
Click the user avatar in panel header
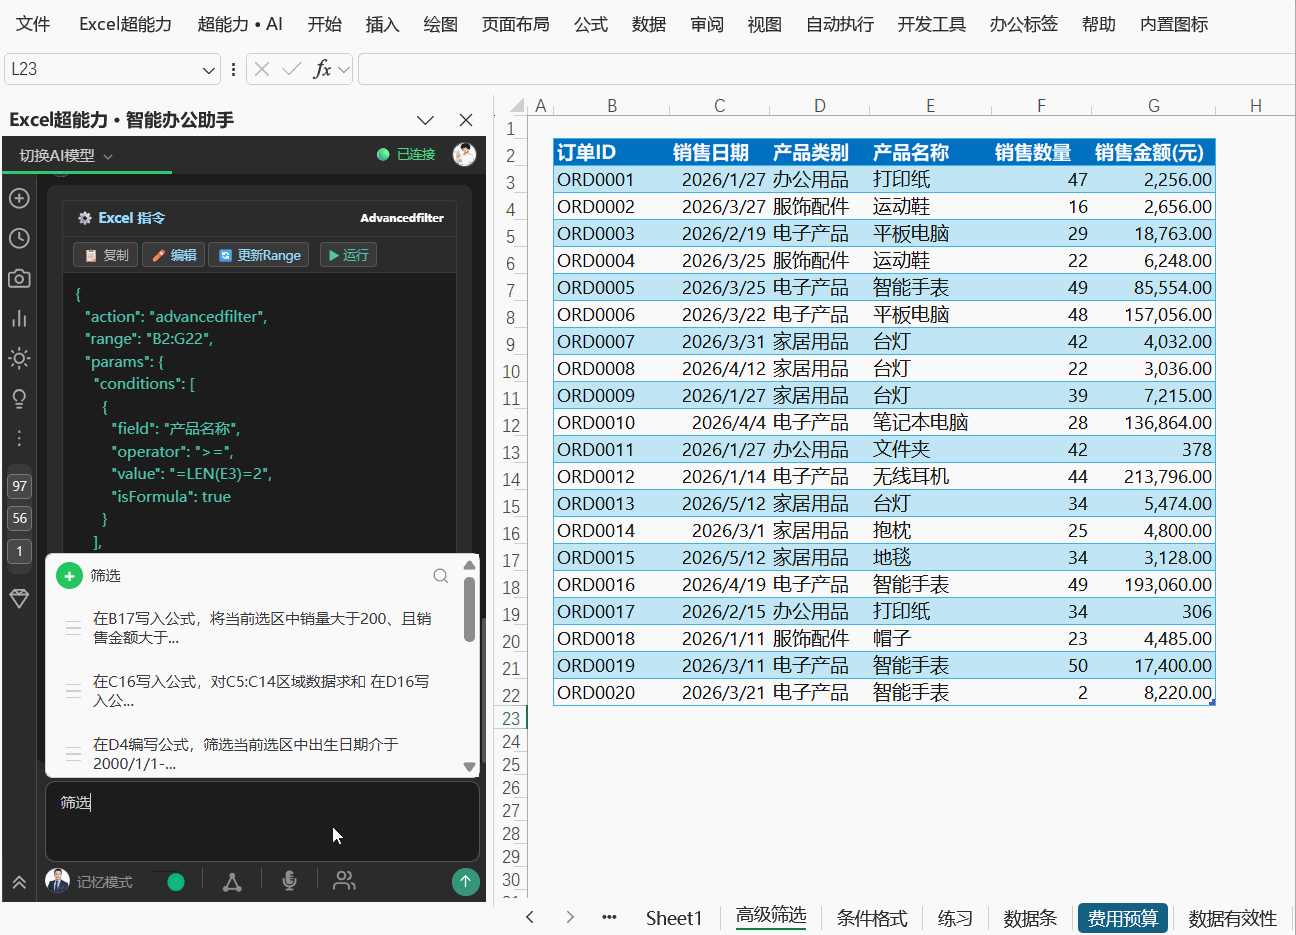[464, 154]
